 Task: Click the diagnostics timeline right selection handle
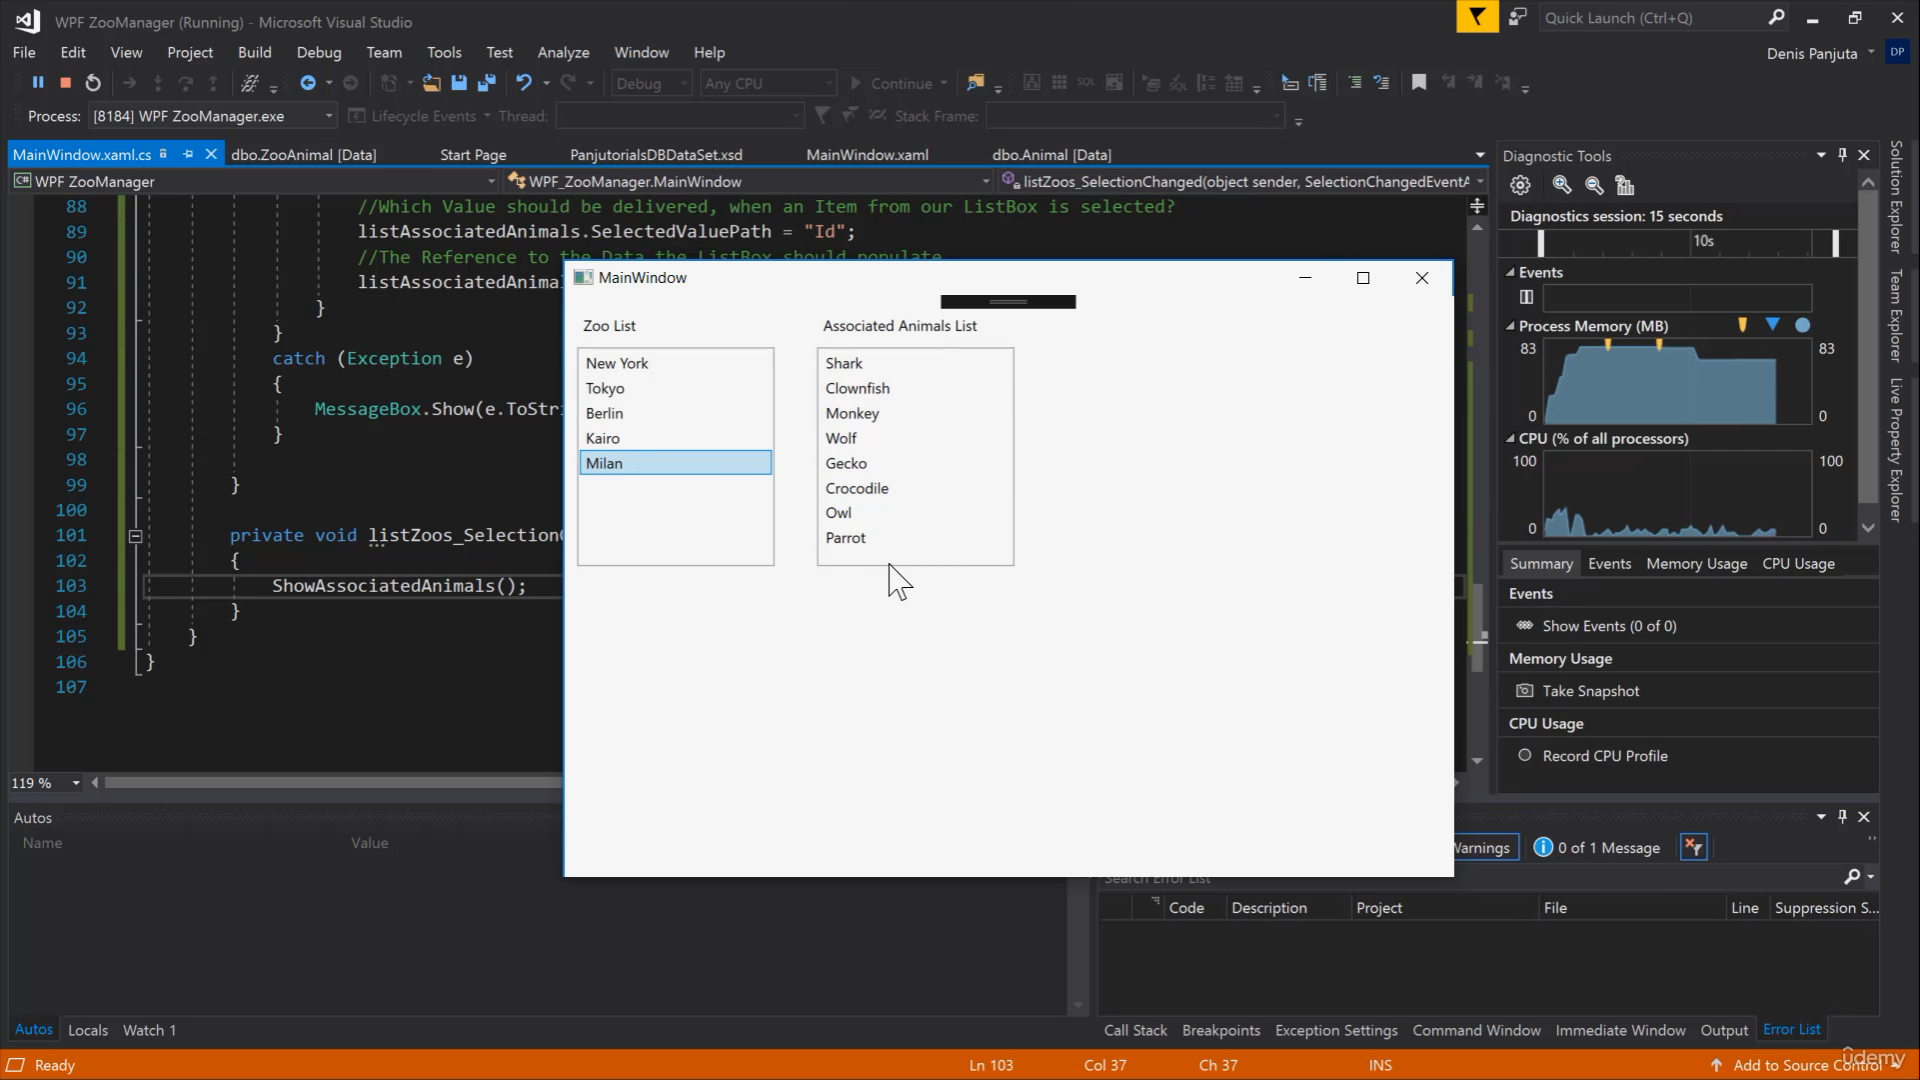[x=1835, y=243]
